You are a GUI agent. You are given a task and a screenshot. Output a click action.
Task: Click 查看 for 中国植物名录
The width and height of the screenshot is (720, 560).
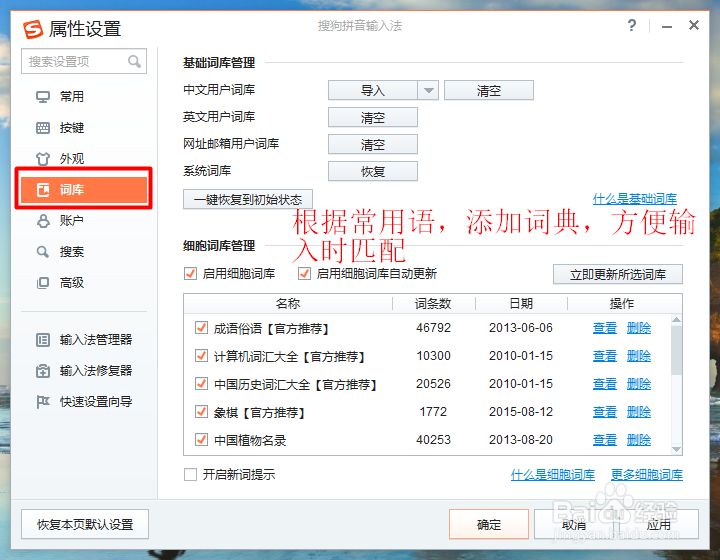[605, 440]
